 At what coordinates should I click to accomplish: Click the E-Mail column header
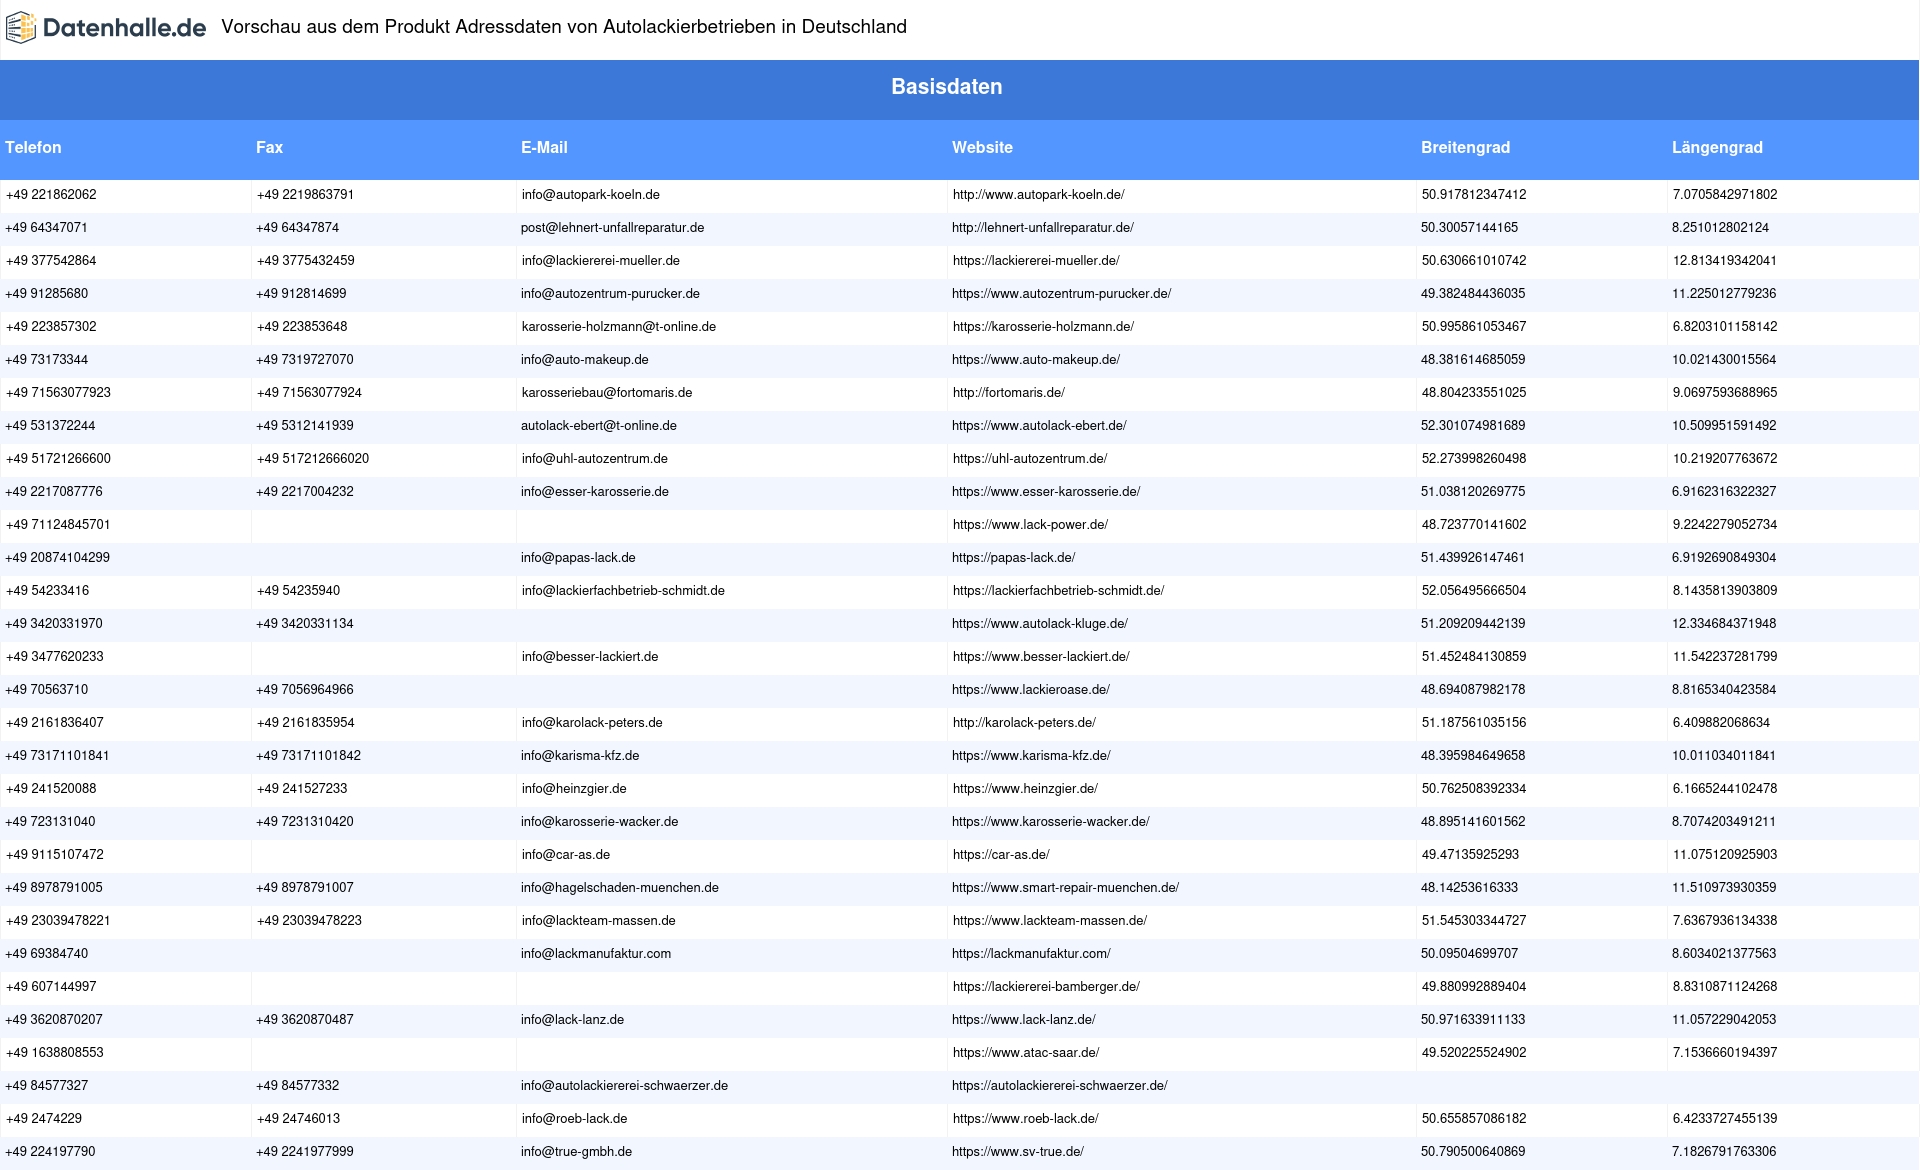(544, 148)
